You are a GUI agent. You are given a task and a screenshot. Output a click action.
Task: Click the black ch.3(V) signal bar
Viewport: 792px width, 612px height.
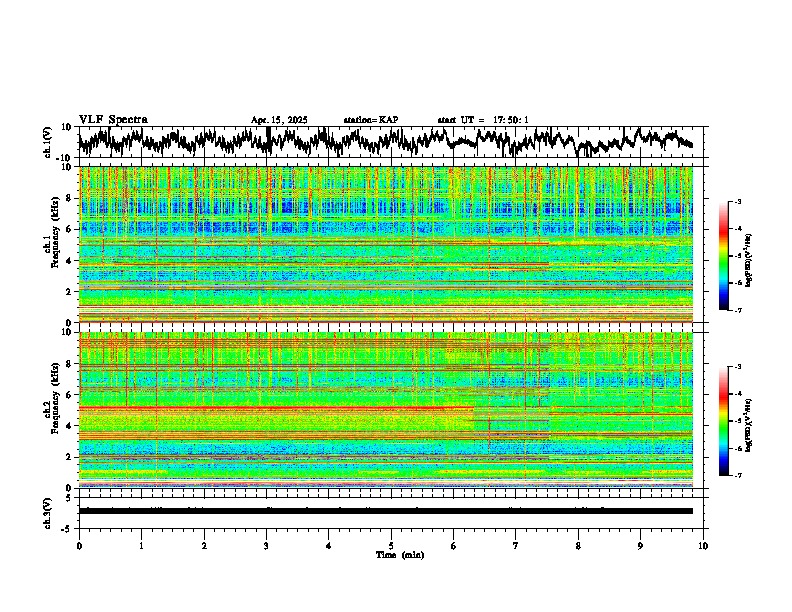[x=386, y=511]
